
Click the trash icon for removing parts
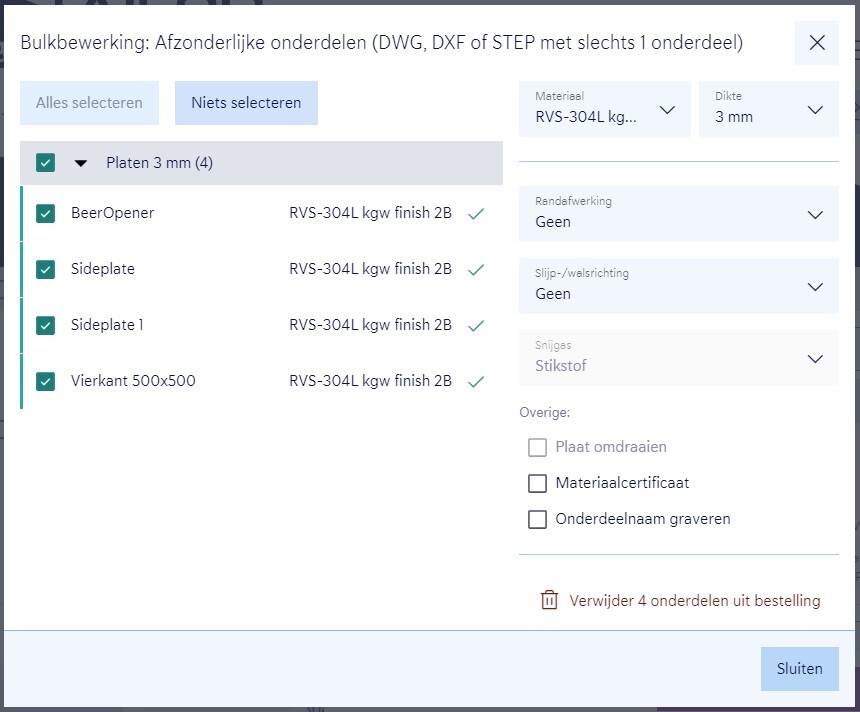pos(549,600)
